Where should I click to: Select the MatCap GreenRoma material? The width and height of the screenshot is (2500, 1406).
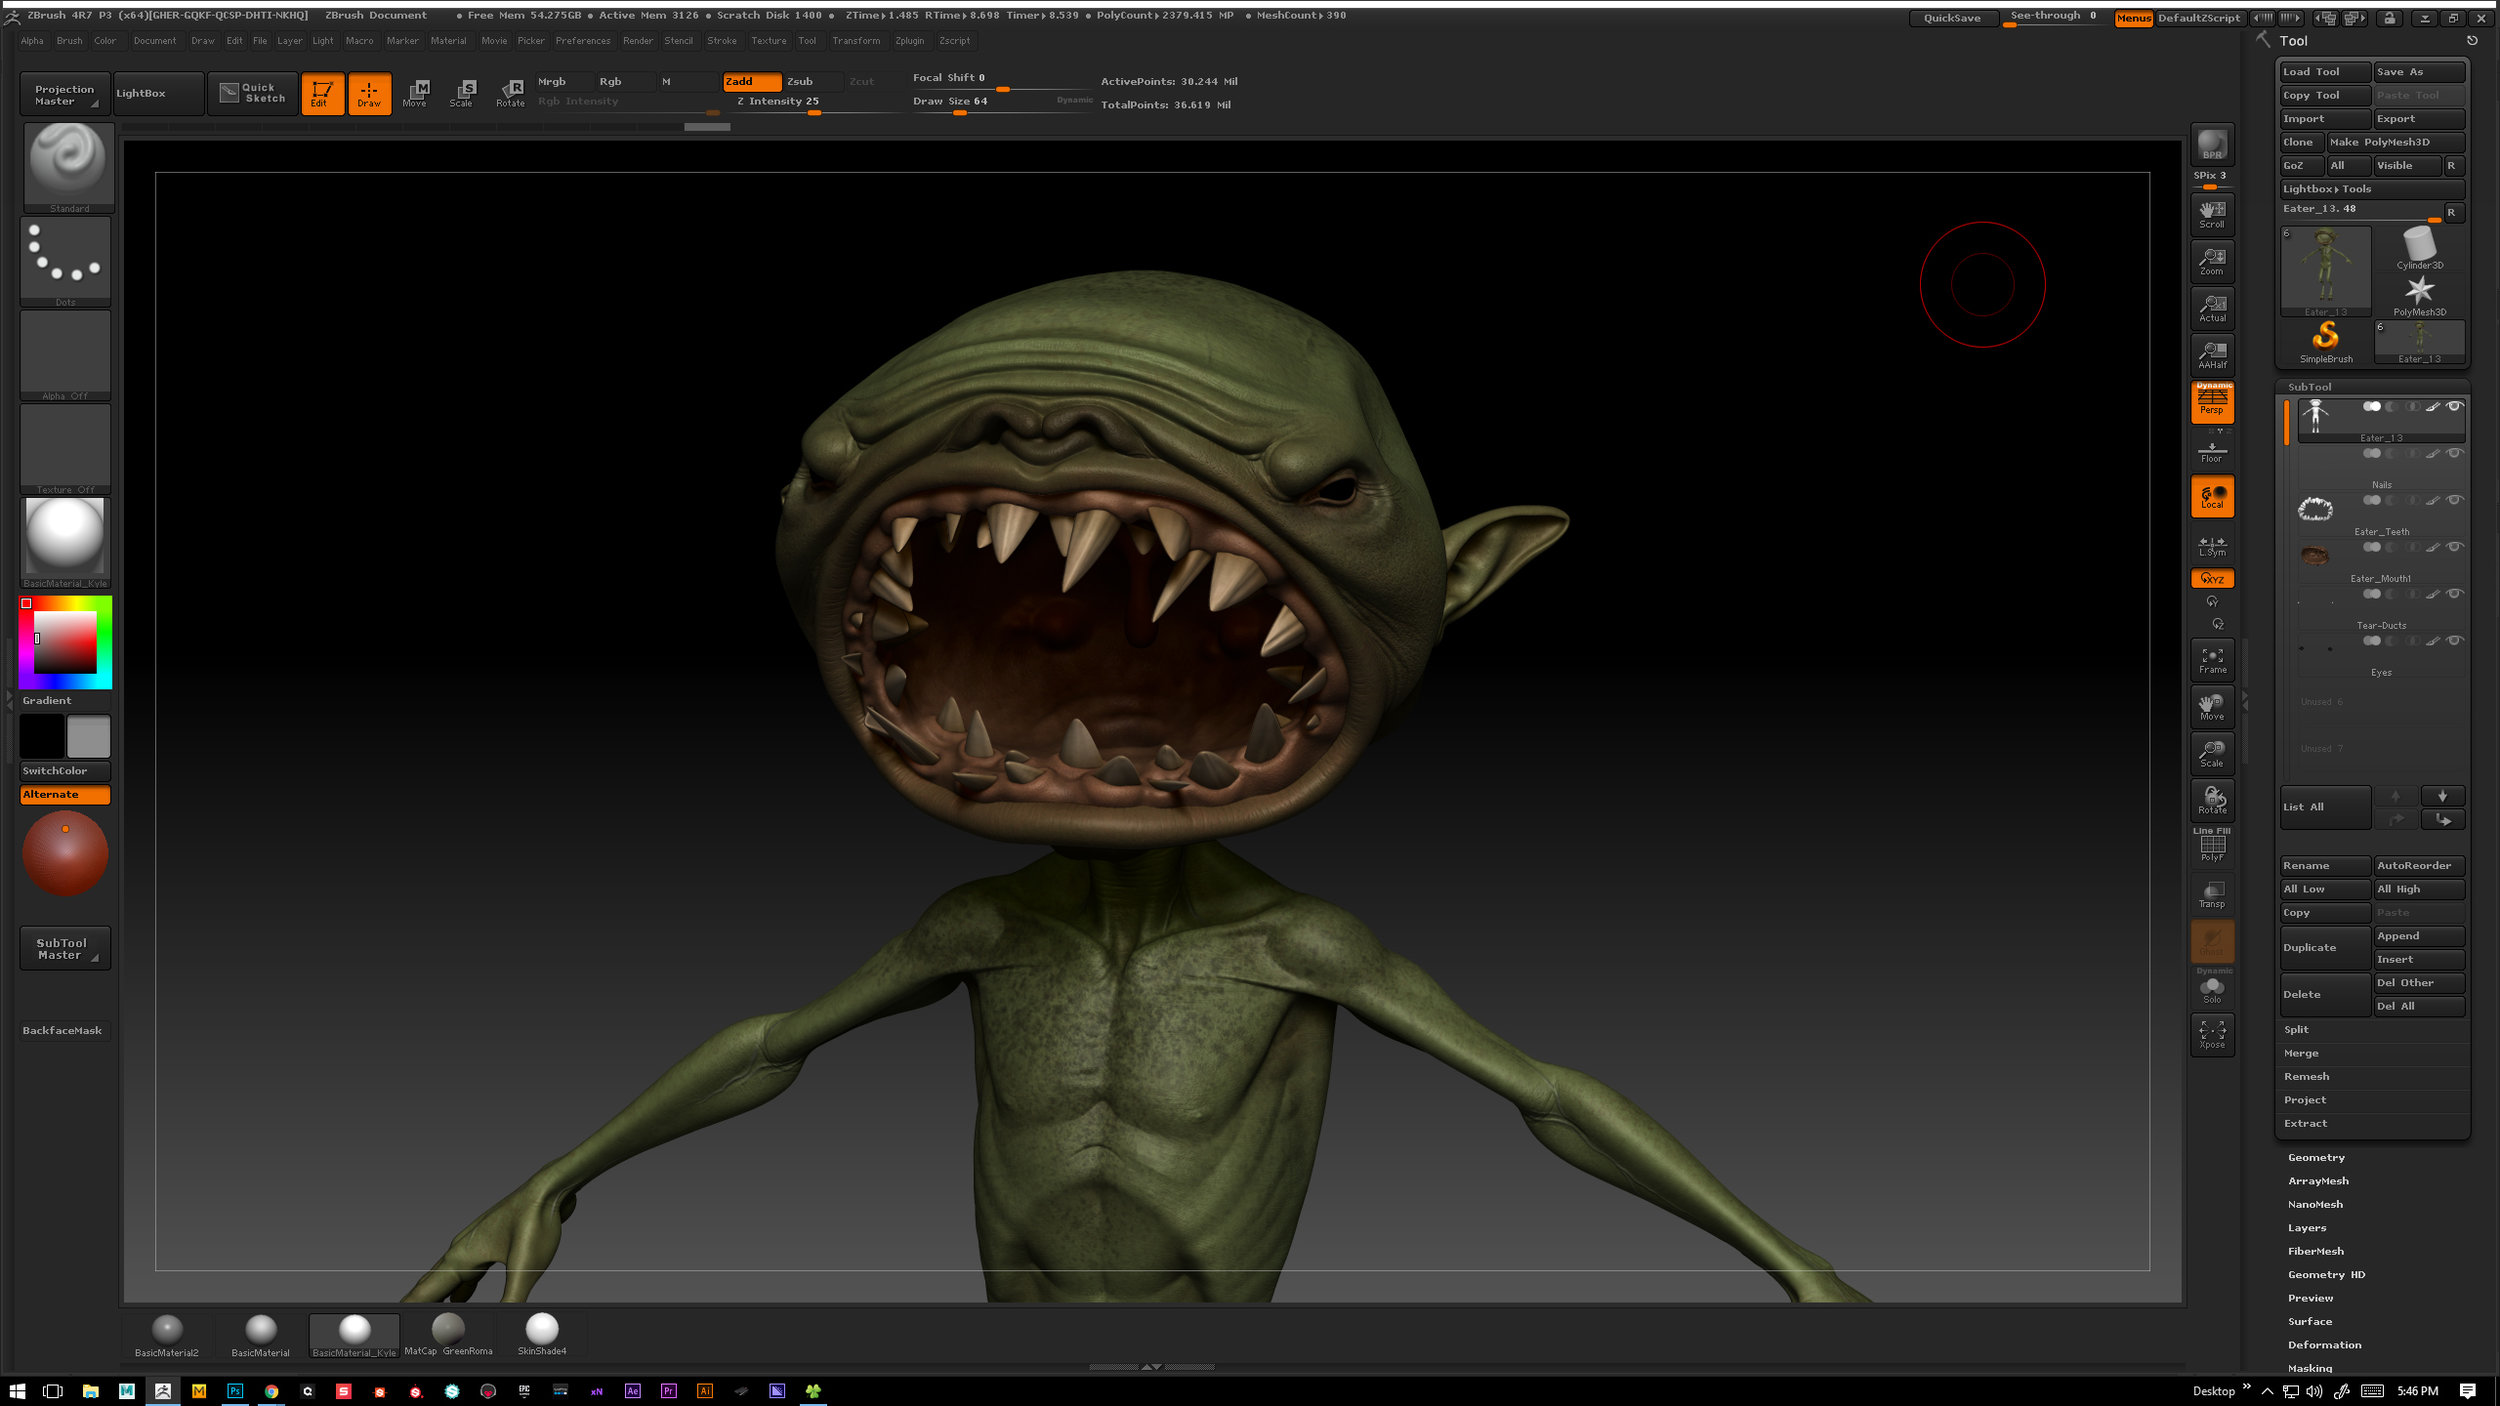(448, 1335)
